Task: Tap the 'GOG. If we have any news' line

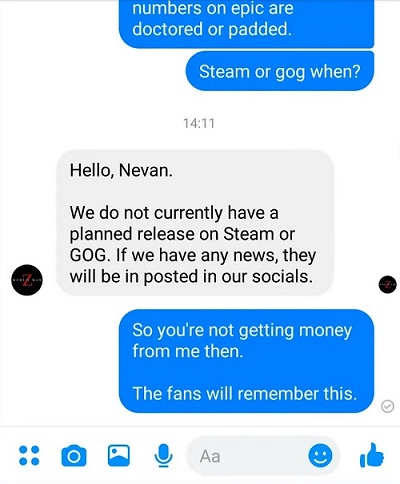Action: (193, 255)
